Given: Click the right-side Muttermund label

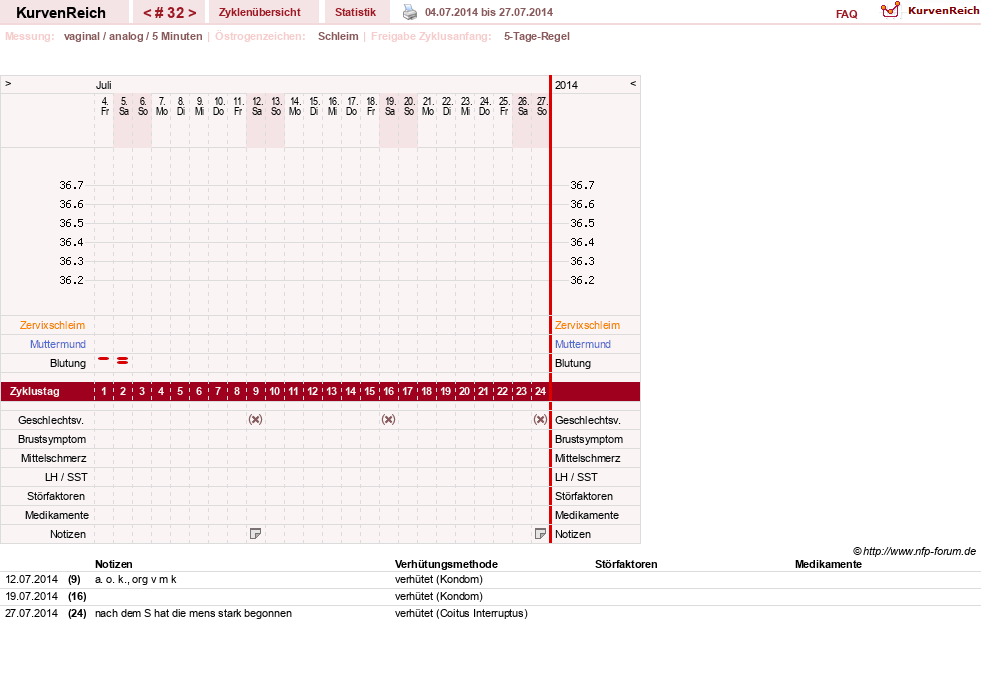Looking at the screenshot, I should (582, 344).
